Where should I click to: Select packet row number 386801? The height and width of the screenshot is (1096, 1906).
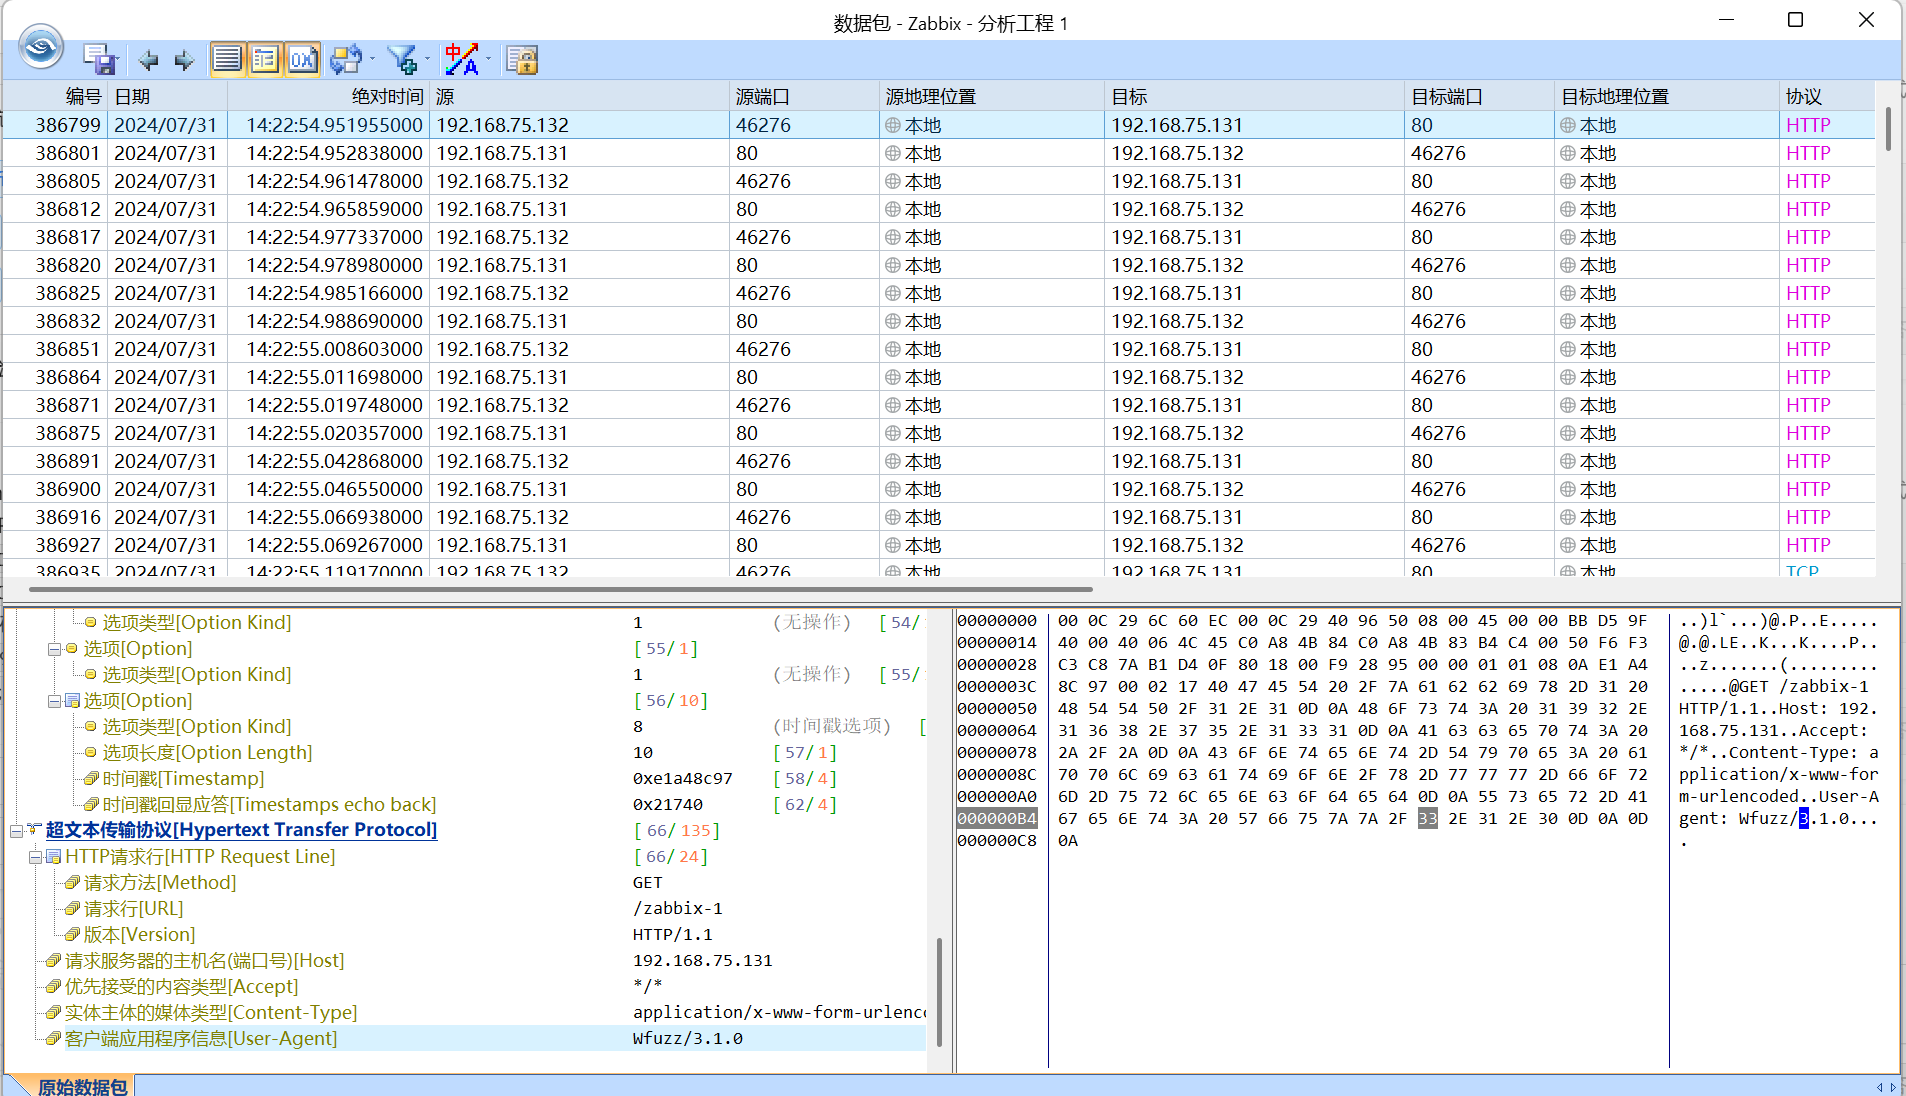click(x=938, y=153)
